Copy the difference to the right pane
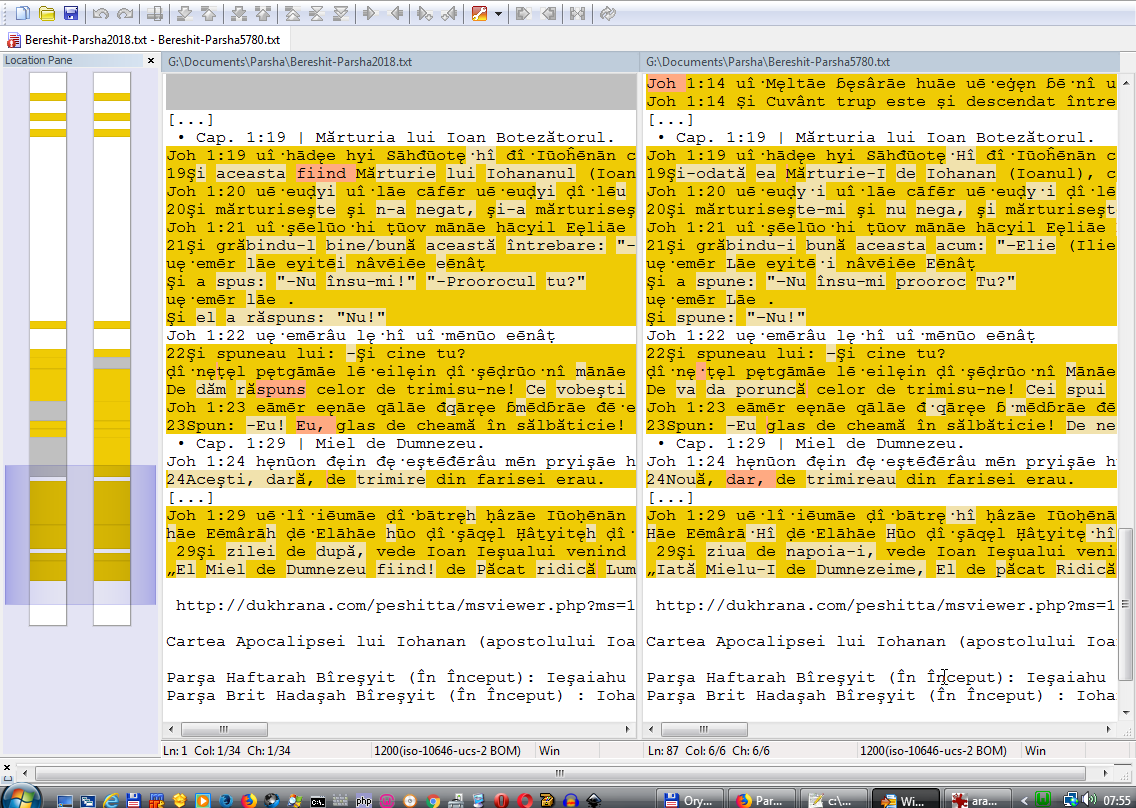This screenshot has height=808, width=1136. click(370, 14)
